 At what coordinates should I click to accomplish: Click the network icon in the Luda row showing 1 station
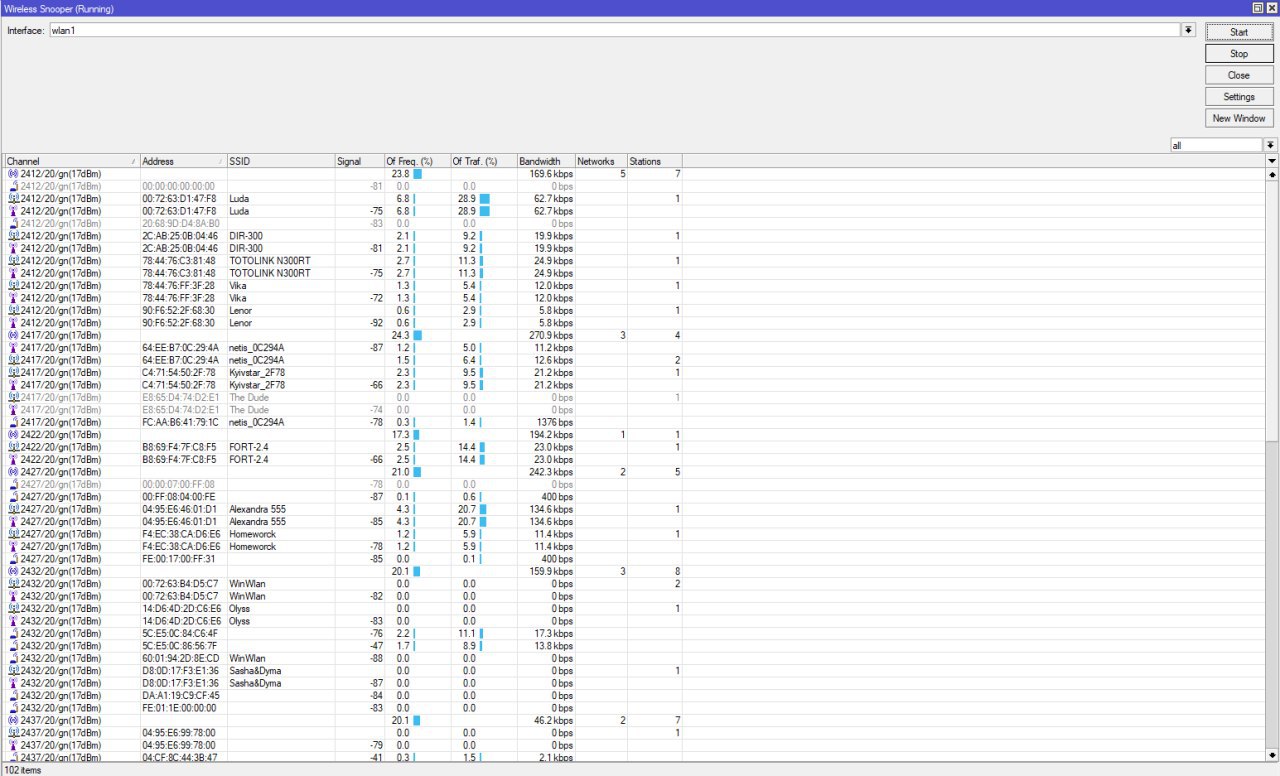[x=13, y=199]
